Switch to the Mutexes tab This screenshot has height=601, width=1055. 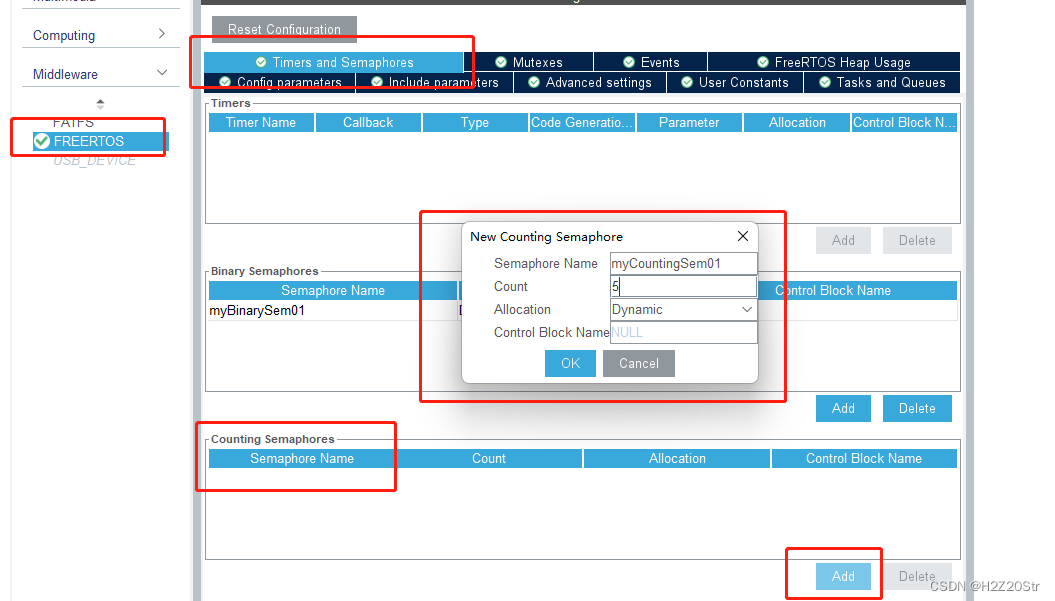coord(529,62)
